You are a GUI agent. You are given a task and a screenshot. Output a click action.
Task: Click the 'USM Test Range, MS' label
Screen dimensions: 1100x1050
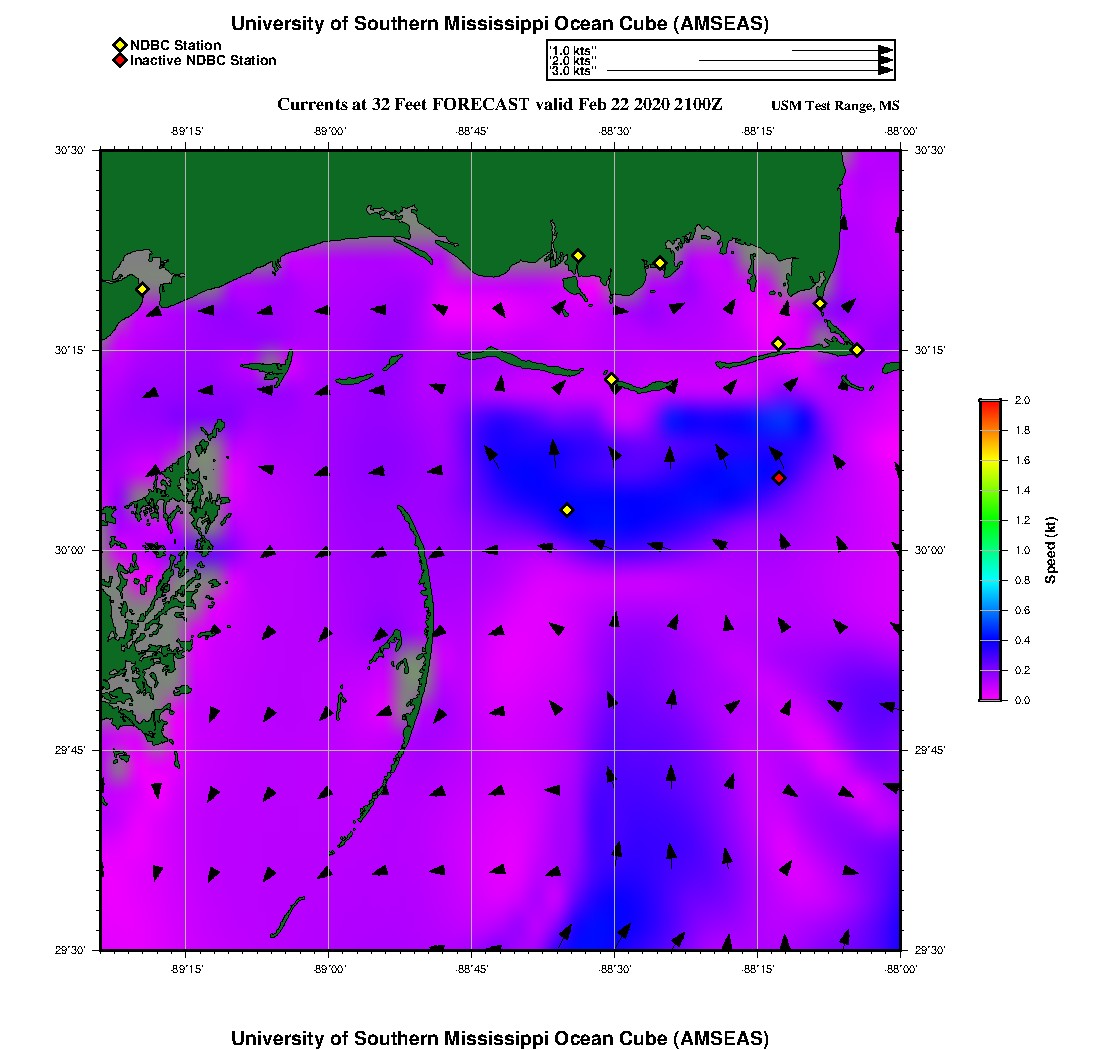pos(835,106)
